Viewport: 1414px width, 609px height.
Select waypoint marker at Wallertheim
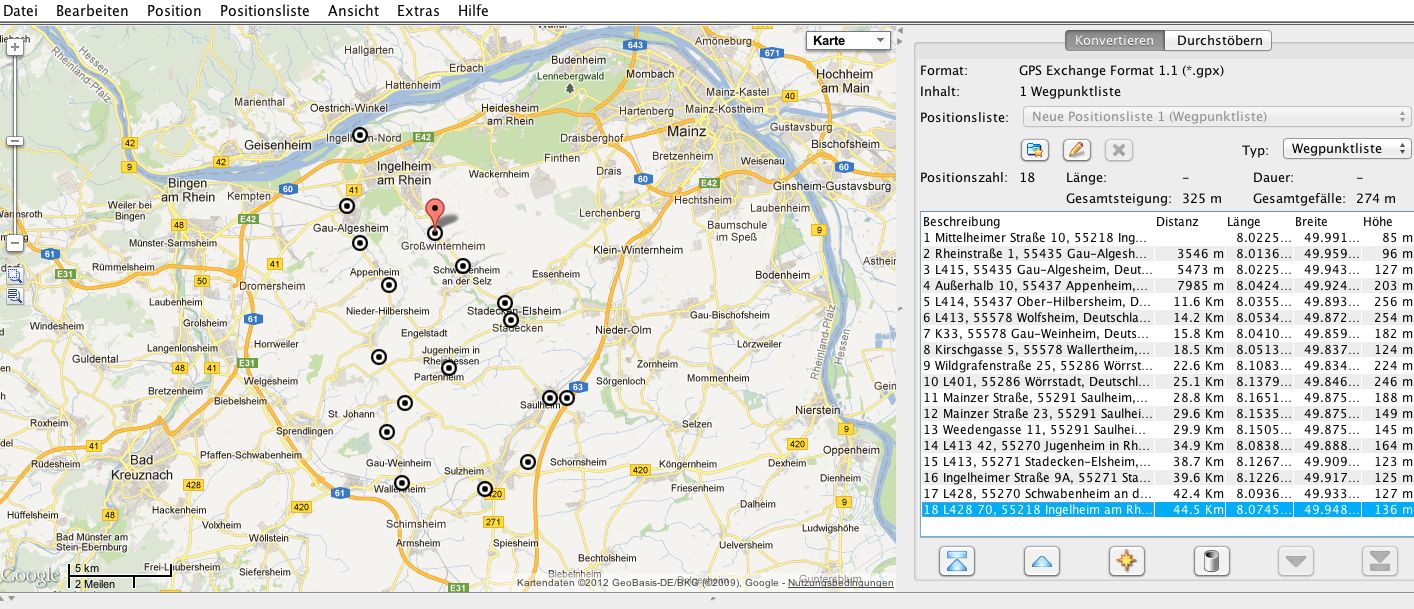(402, 483)
